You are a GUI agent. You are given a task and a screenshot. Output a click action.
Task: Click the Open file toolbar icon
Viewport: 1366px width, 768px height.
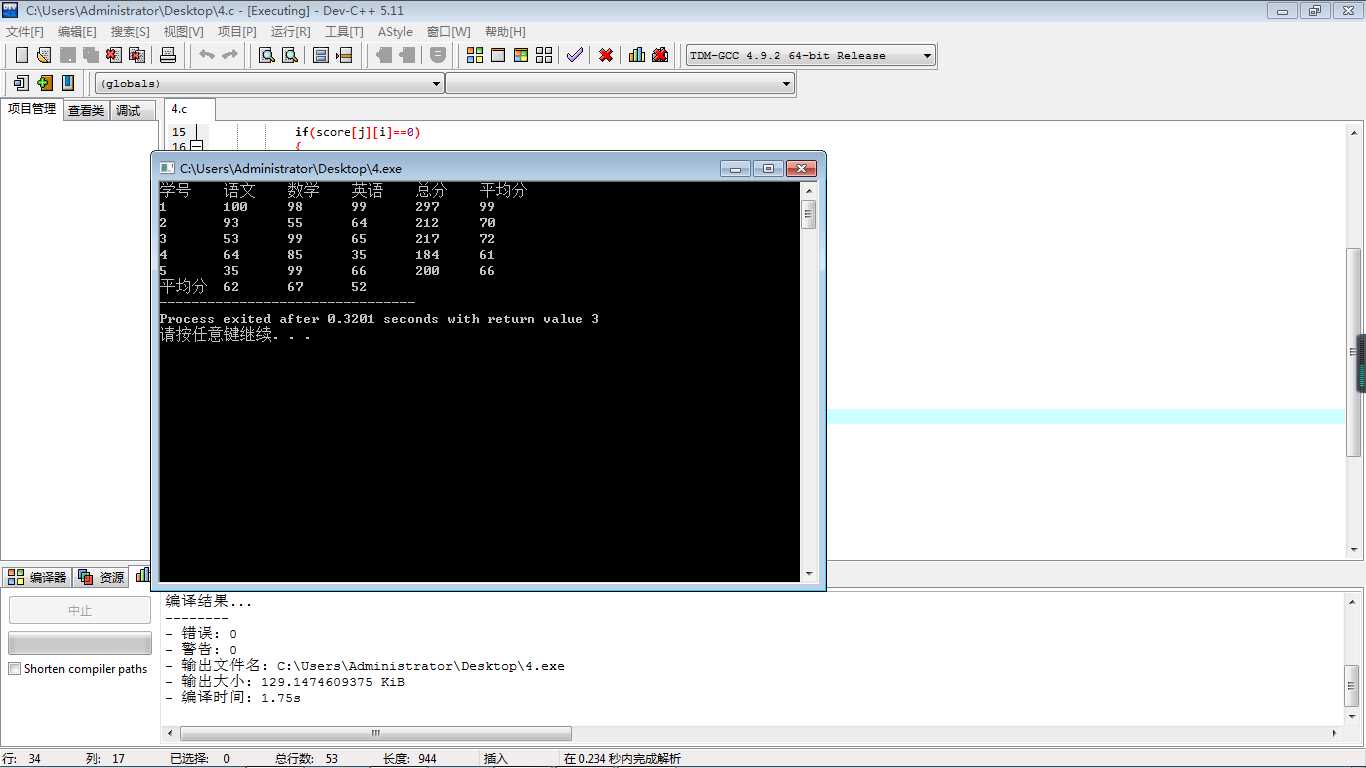(44, 55)
